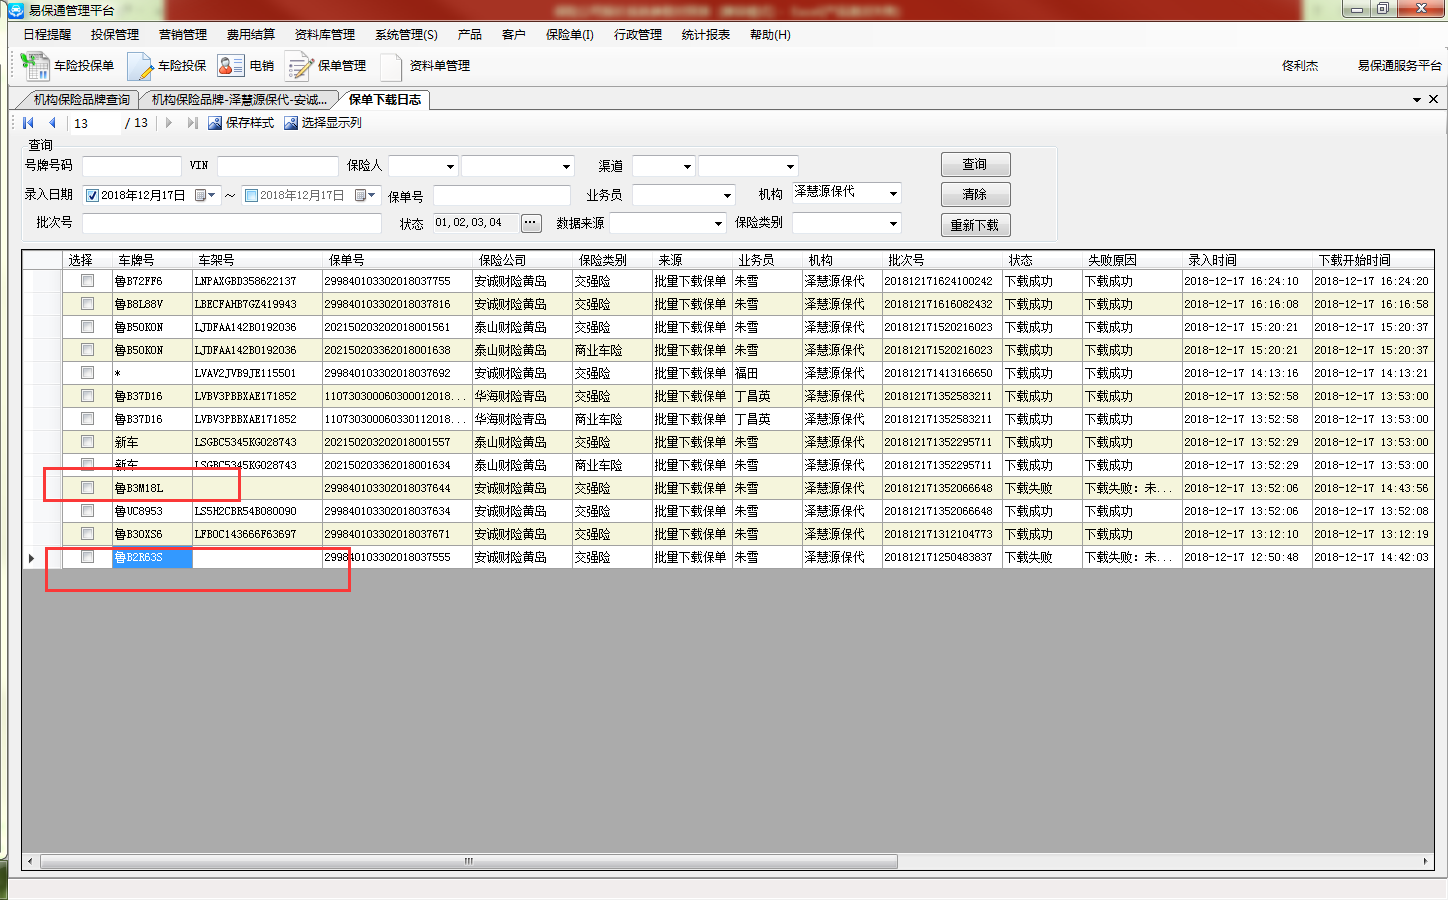Open the 业务员 dropdown list
1448x900 pixels.
coord(727,196)
